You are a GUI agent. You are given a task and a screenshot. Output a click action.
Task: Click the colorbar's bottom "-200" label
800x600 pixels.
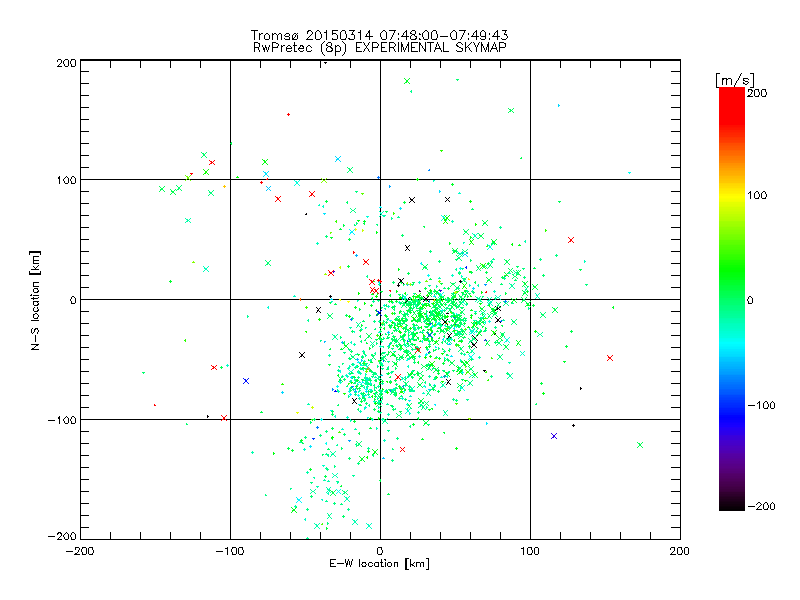[761, 506]
